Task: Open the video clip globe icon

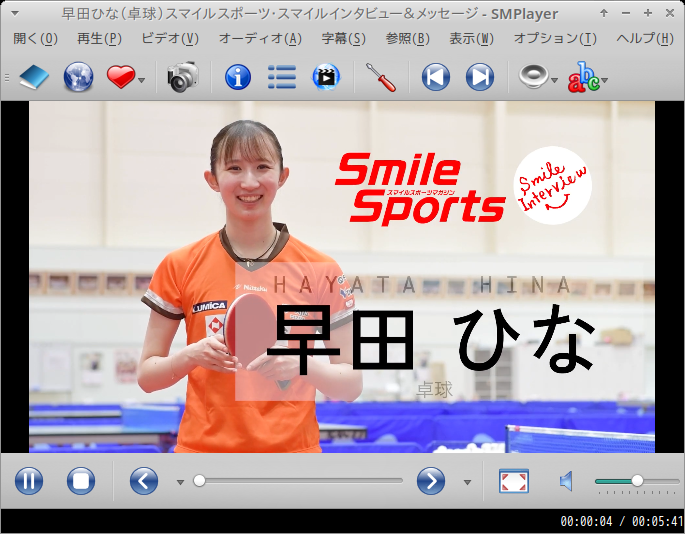Action: 326,77
